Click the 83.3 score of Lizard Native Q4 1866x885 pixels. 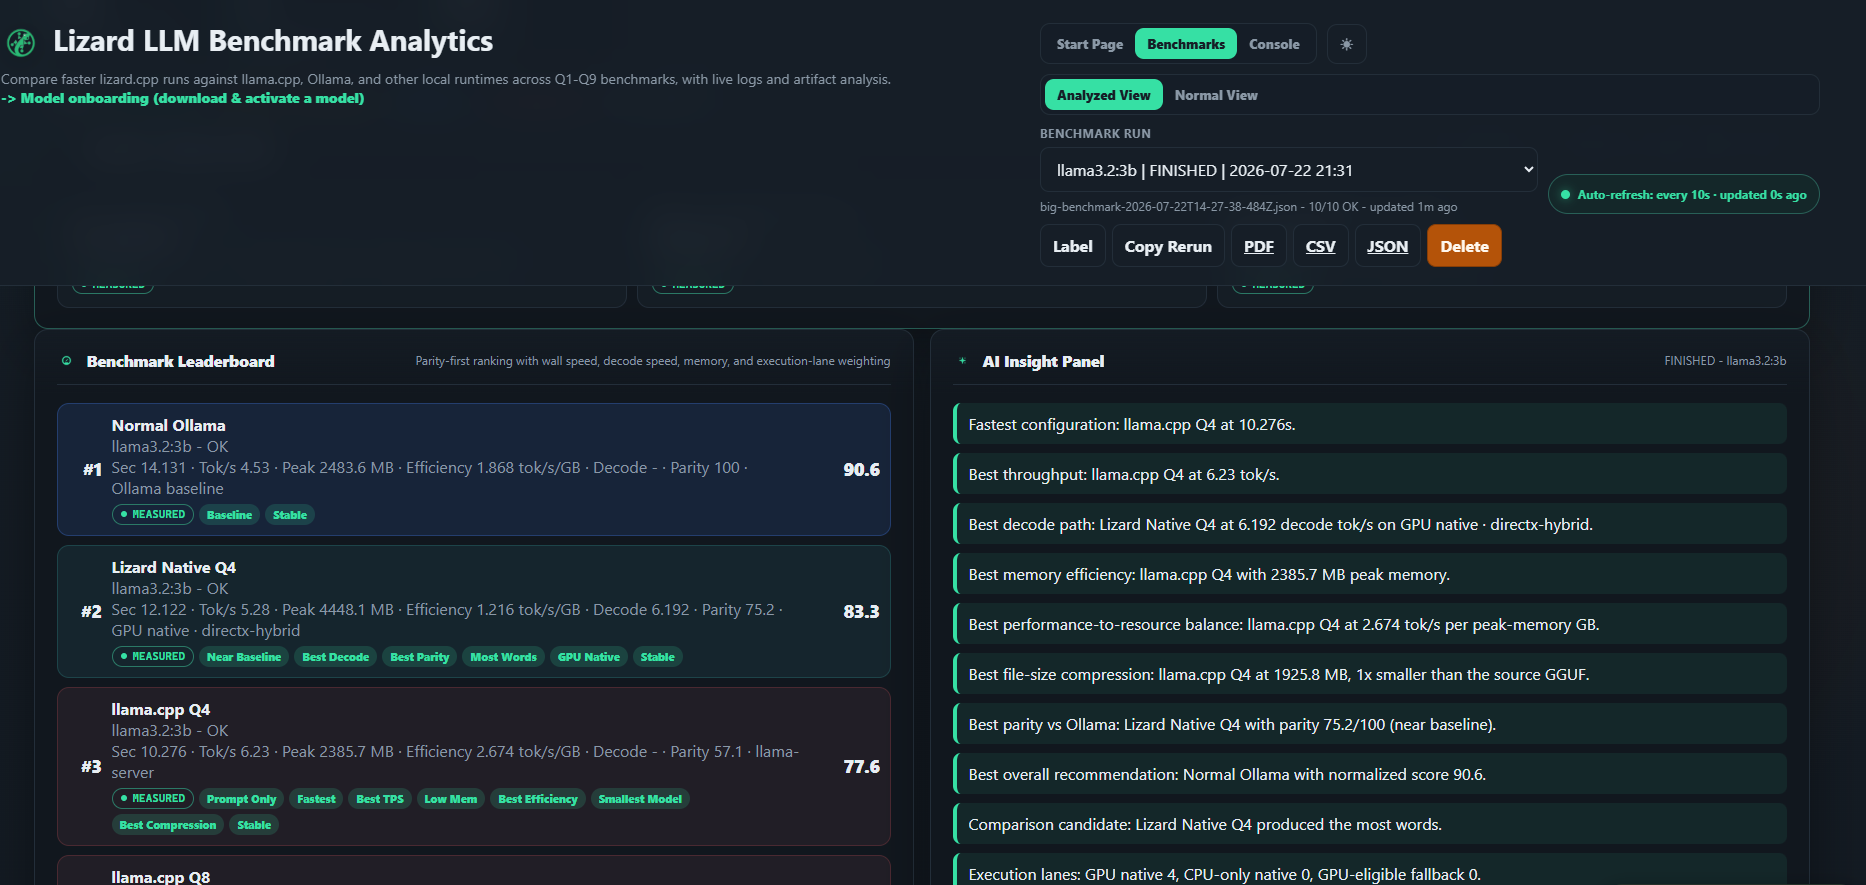click(x=861, y=611)
